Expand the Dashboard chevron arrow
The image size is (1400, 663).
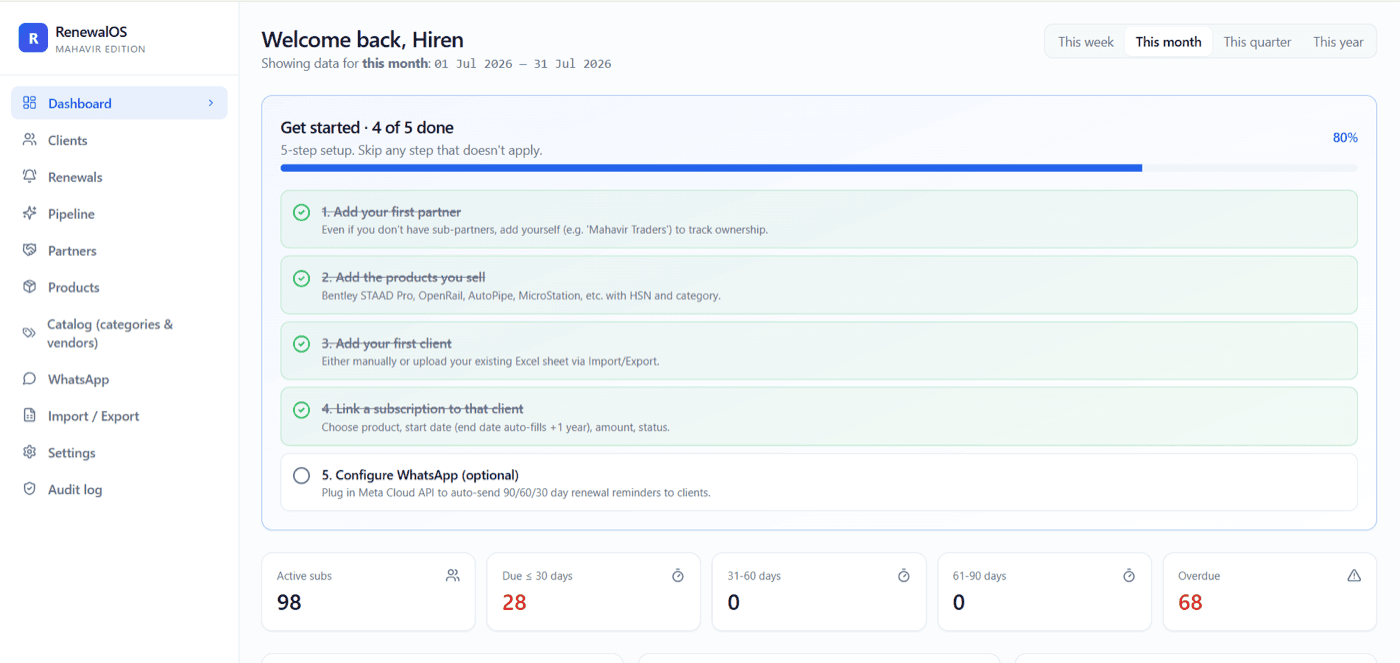(x=211, y=103)
